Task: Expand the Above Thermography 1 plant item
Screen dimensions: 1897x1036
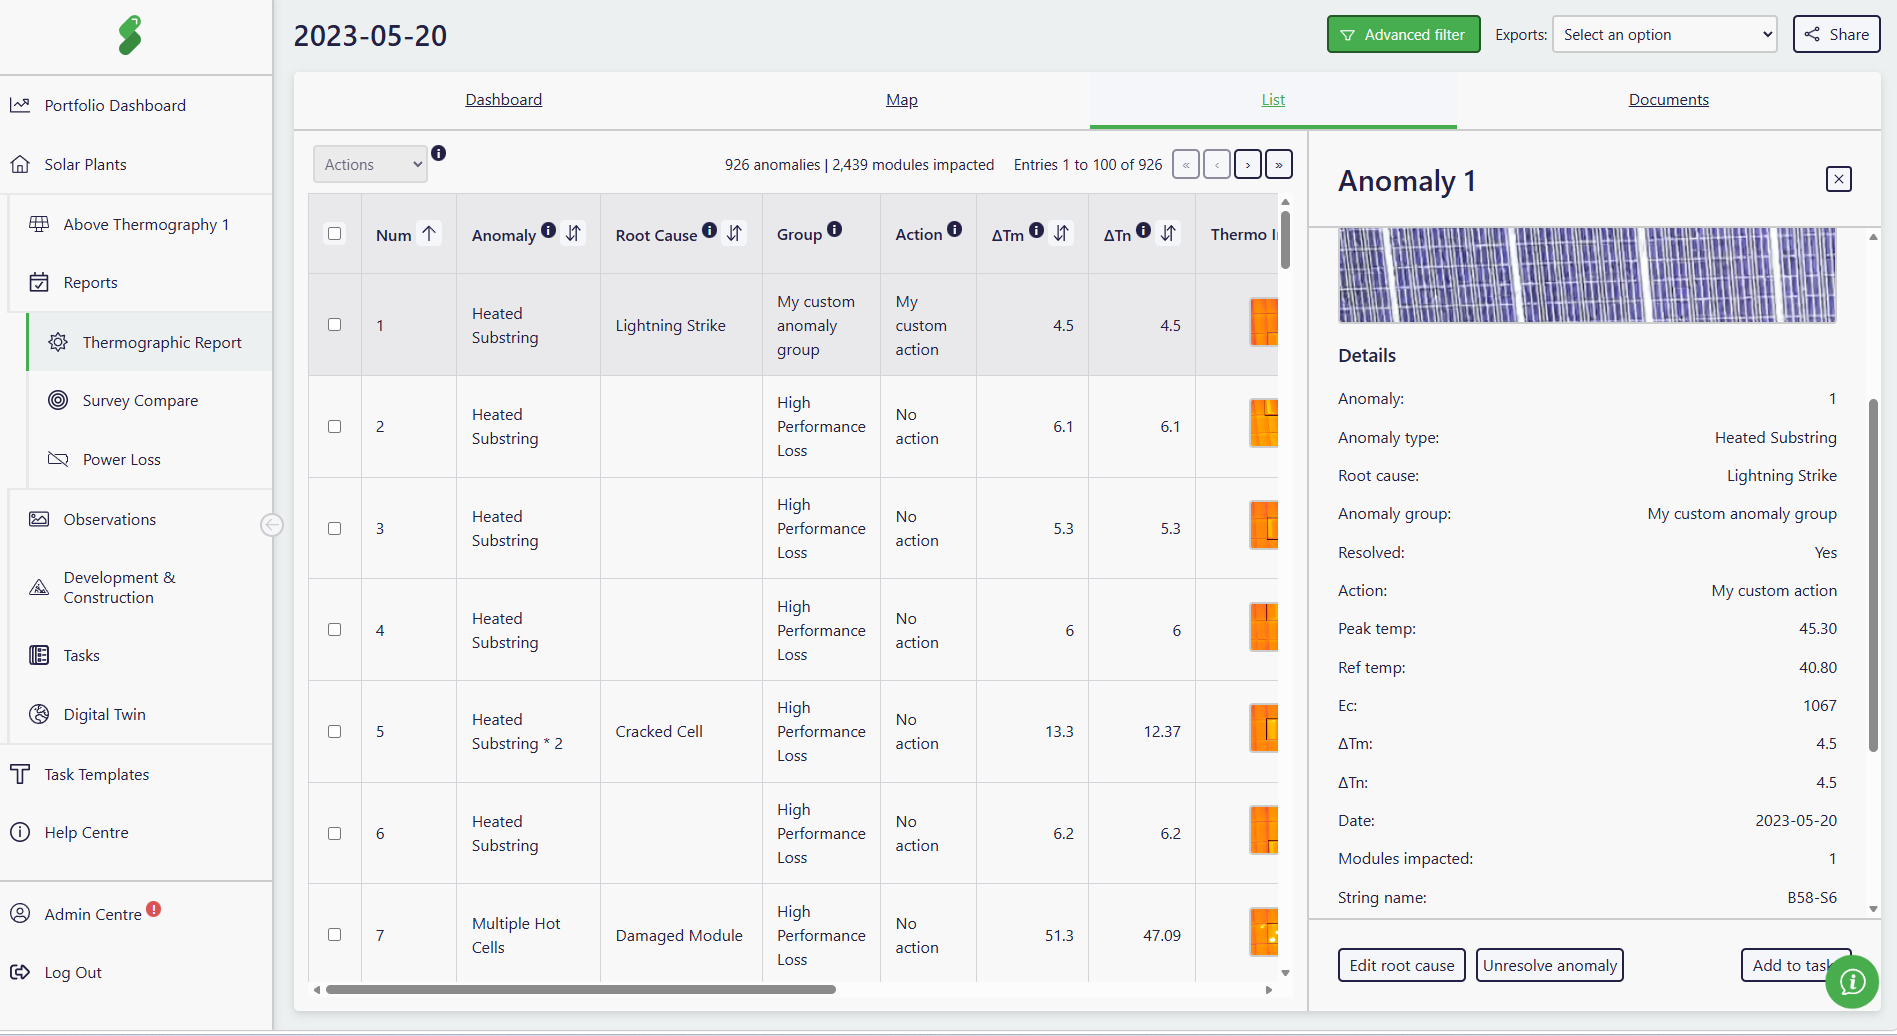Action: point(146,224)
